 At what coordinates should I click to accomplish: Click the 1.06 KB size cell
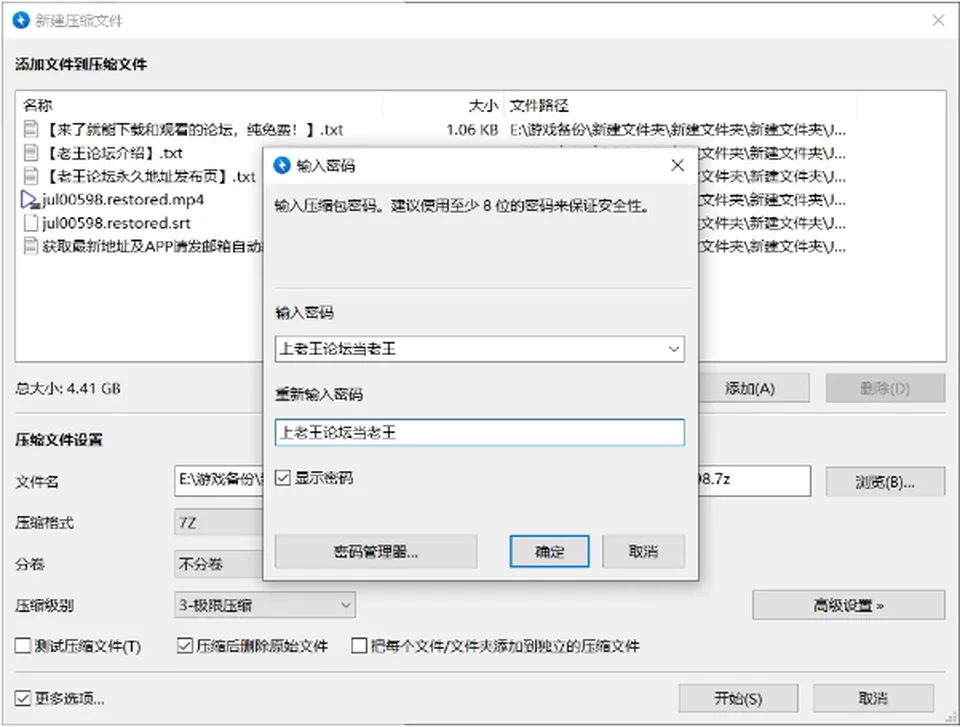tap(471, 130)
